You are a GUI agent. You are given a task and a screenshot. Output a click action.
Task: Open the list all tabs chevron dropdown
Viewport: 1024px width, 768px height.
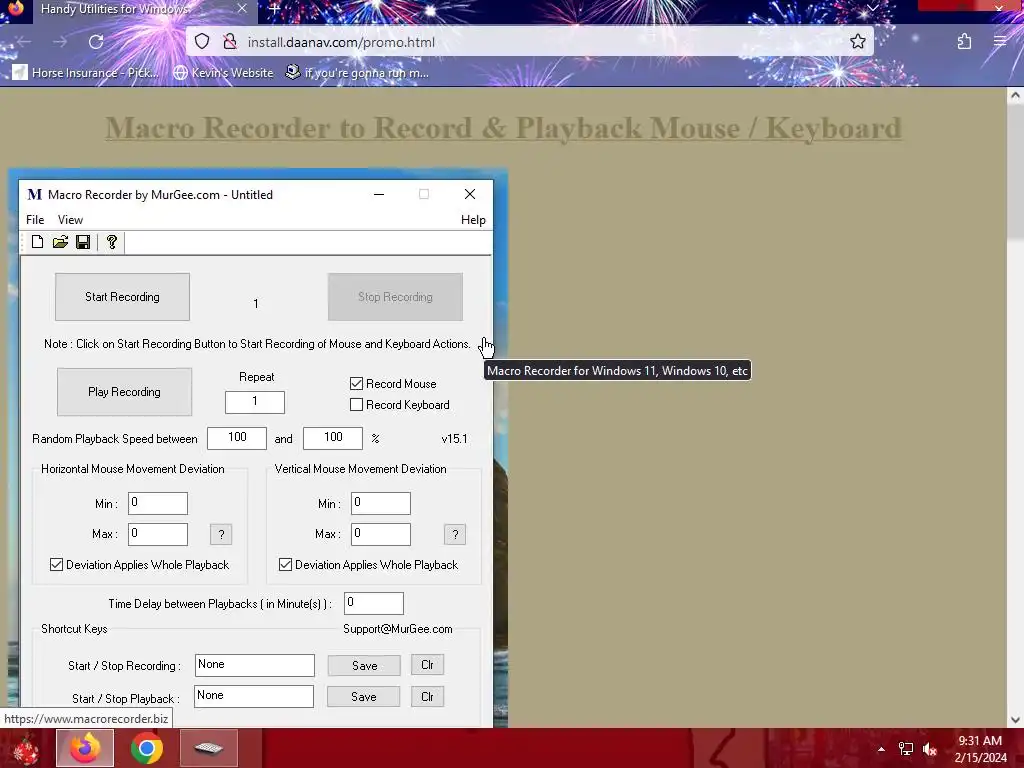point(872,8)
